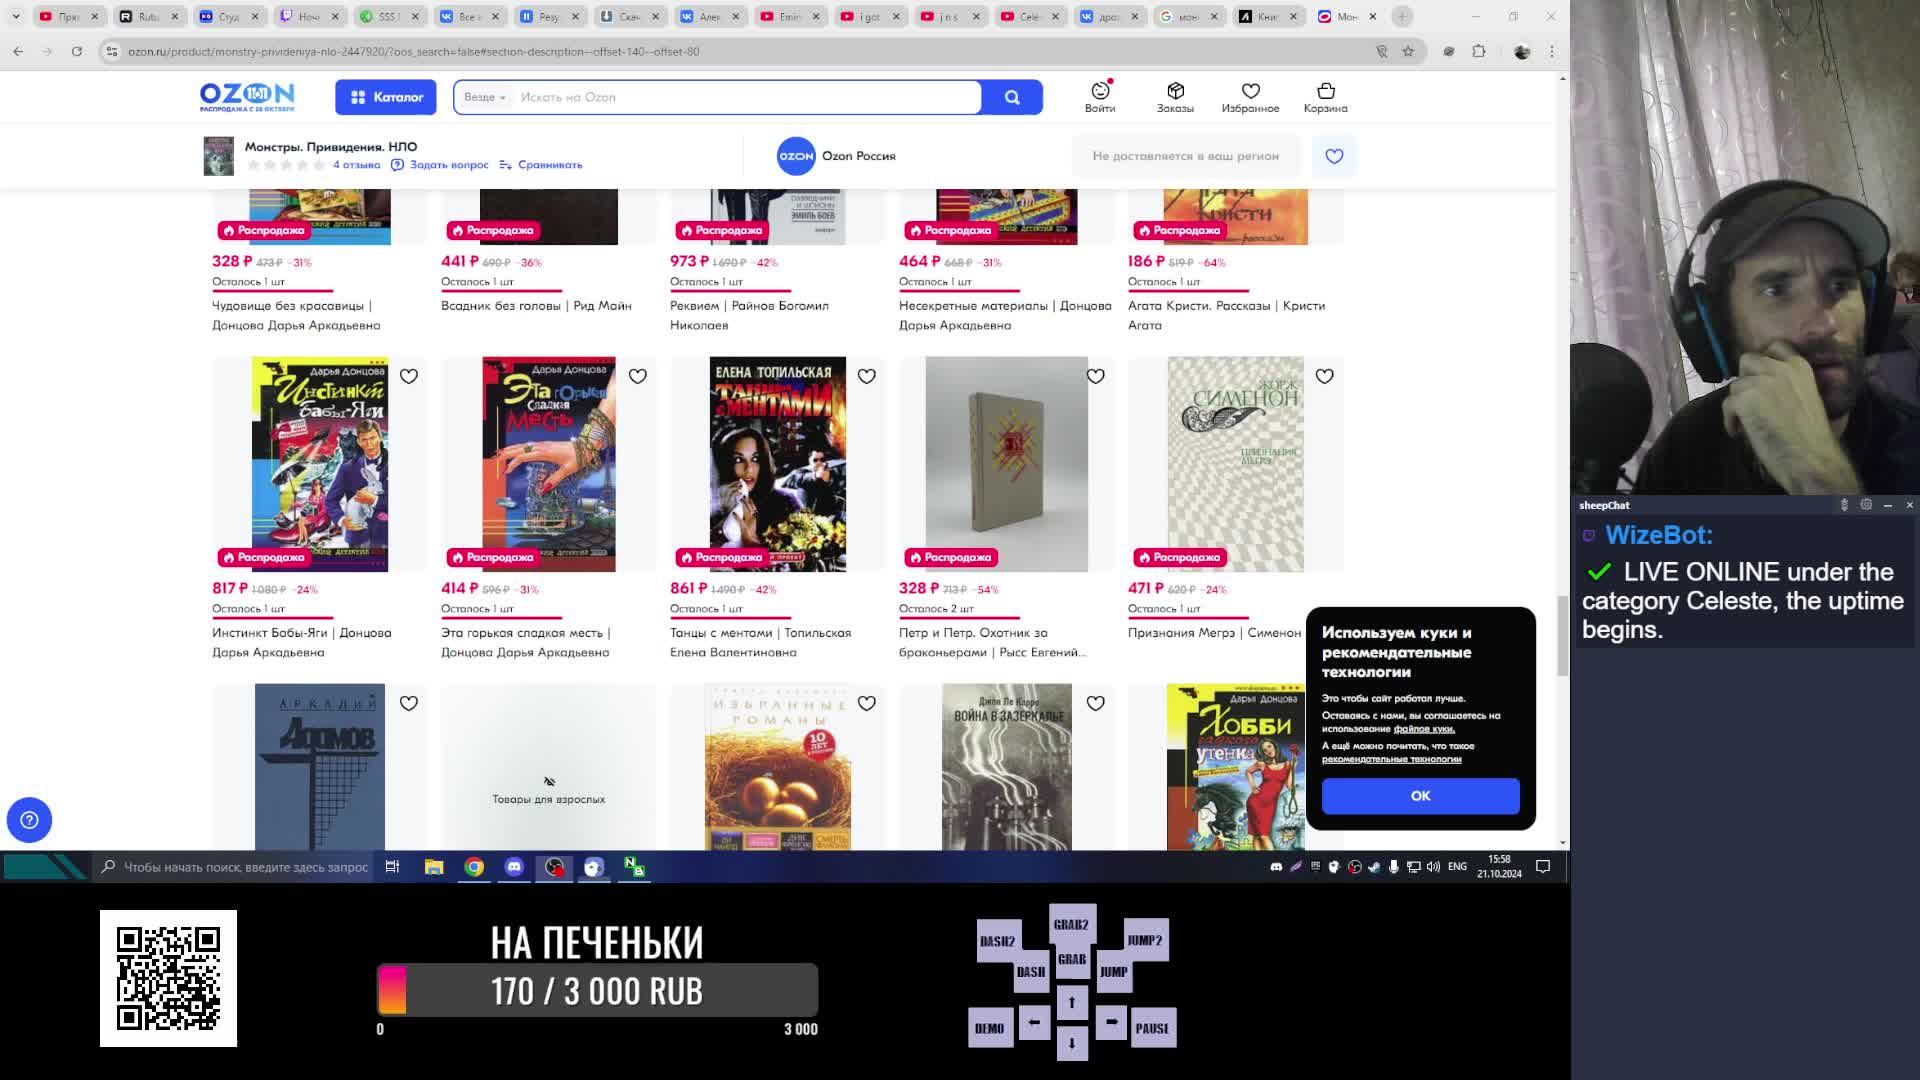Click the Войти login face icon
The image size is (1920, 1080).
point(1100,92)
